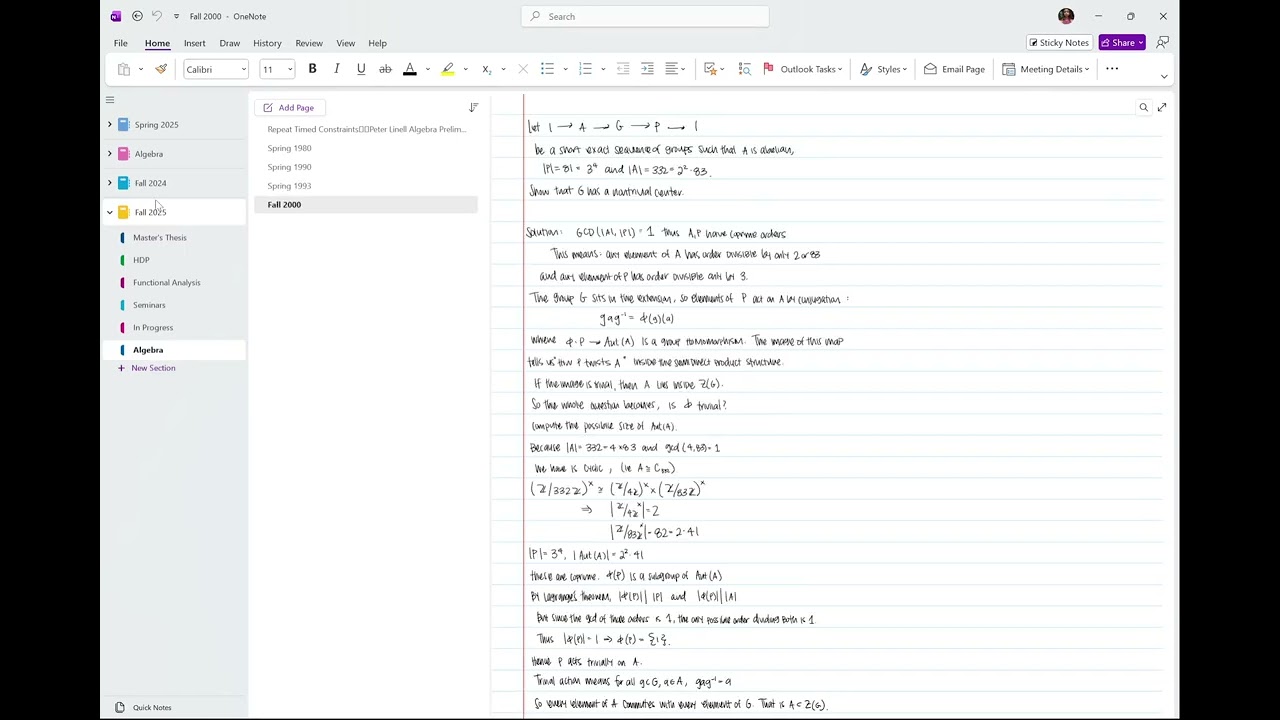Open the user account picture

(x=1066, y=16)
